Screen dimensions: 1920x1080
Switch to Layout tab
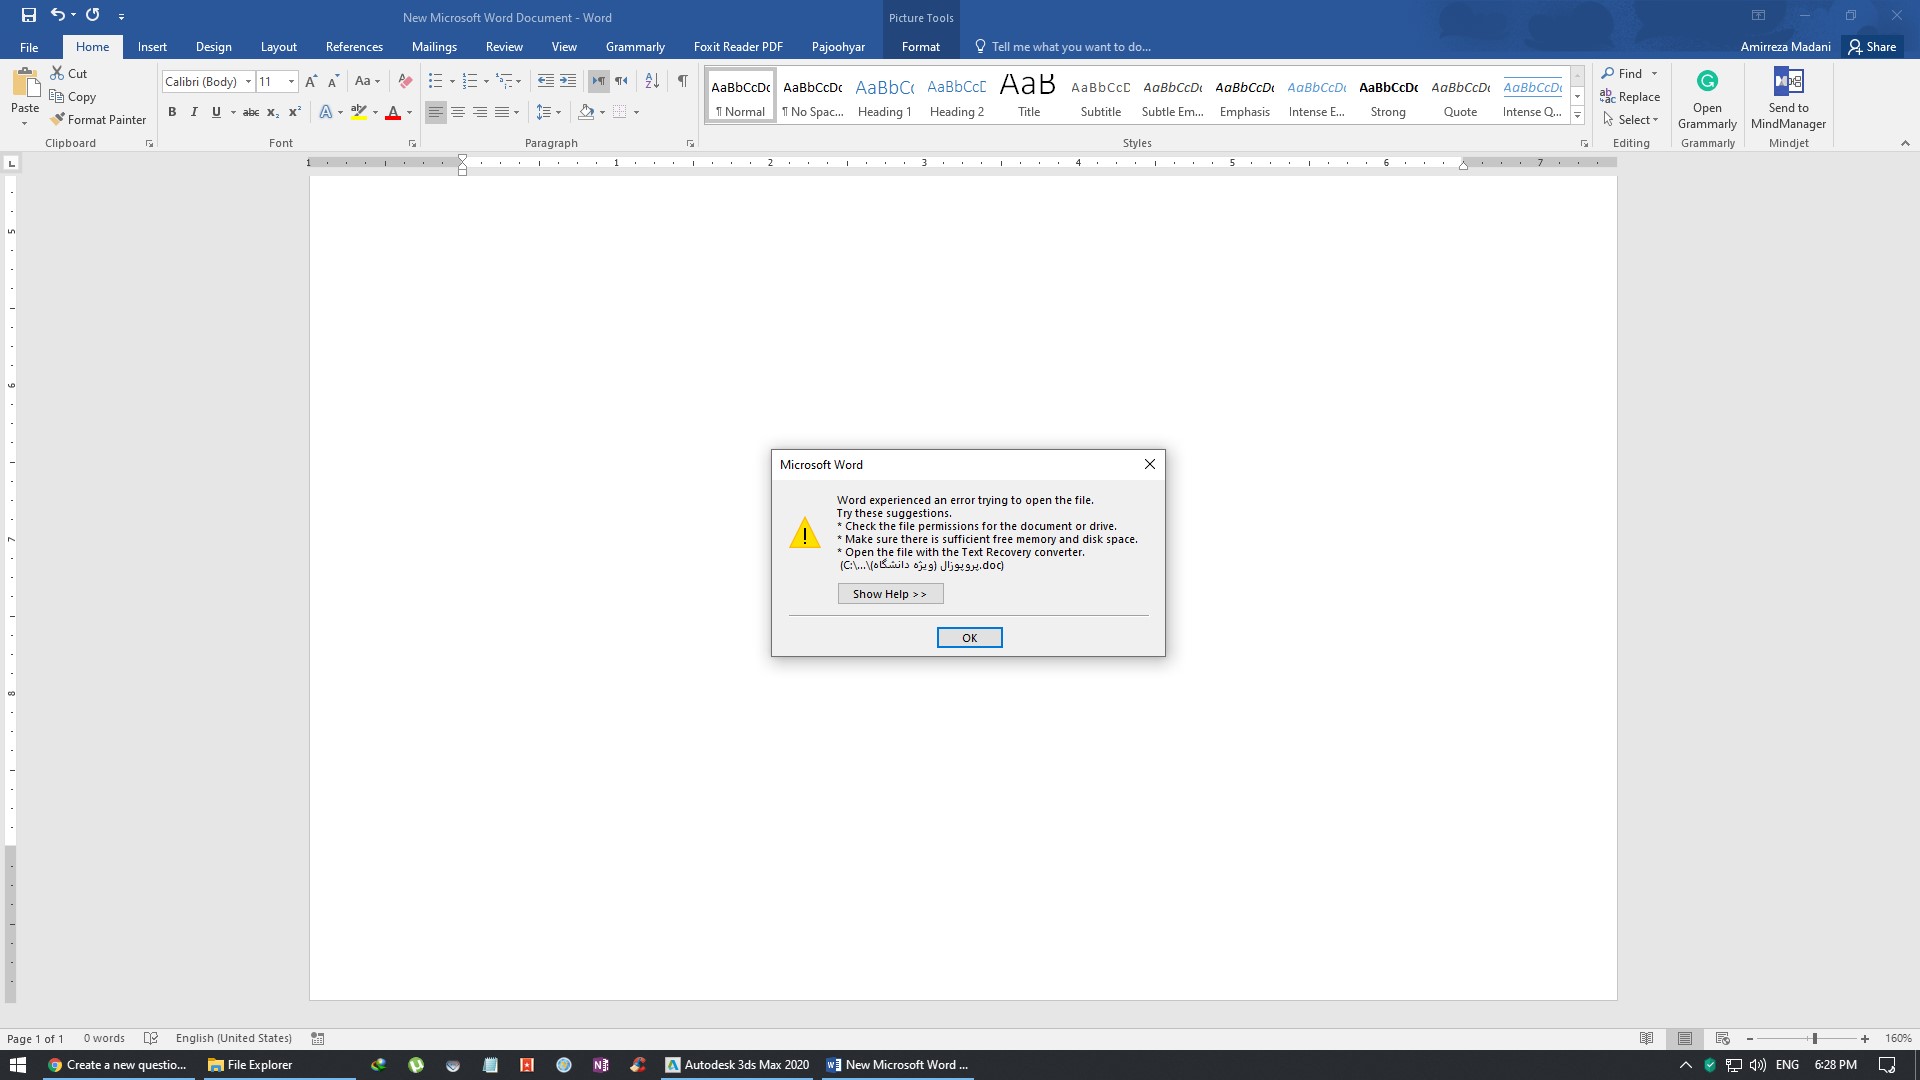[x=278, y=47]
